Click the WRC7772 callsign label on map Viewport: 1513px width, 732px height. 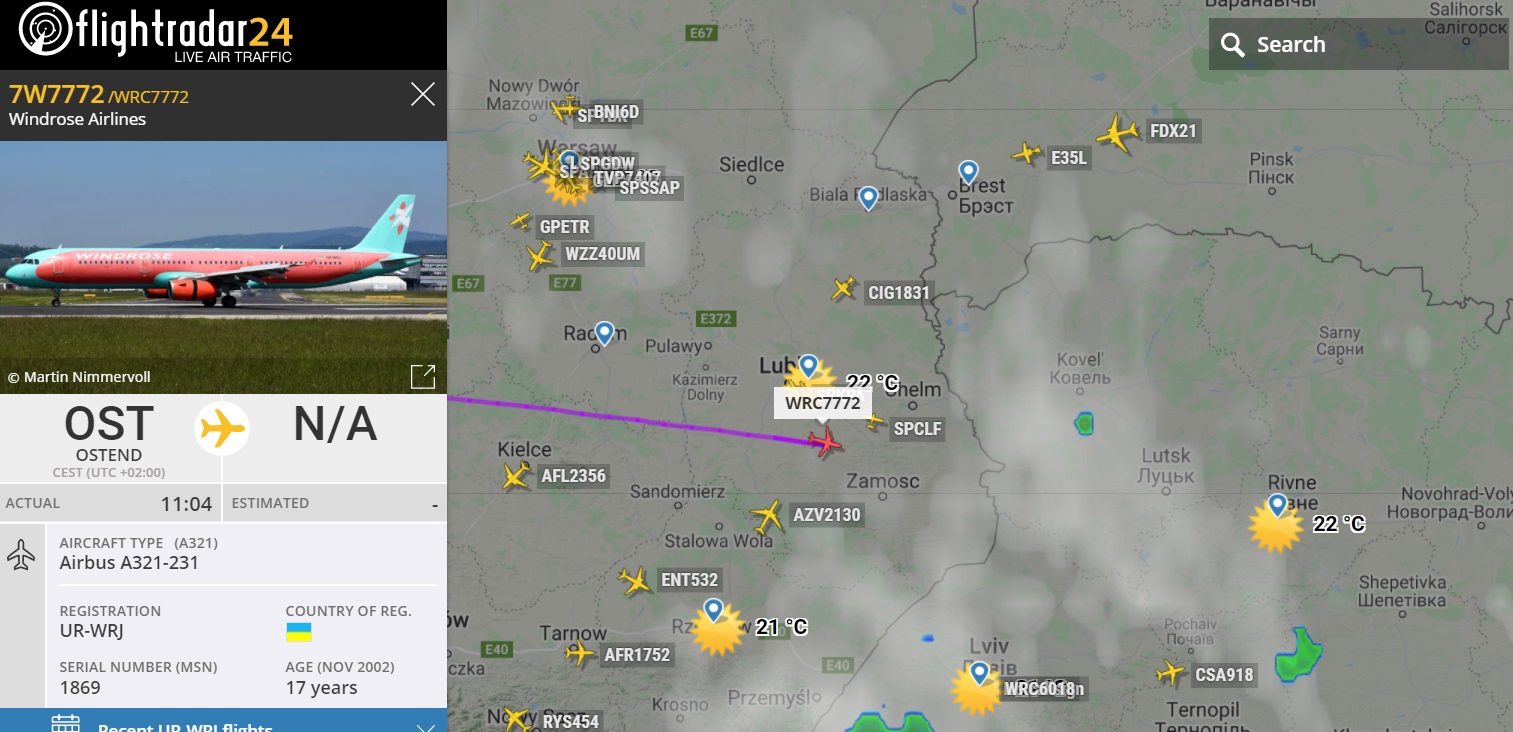(823, 403)
